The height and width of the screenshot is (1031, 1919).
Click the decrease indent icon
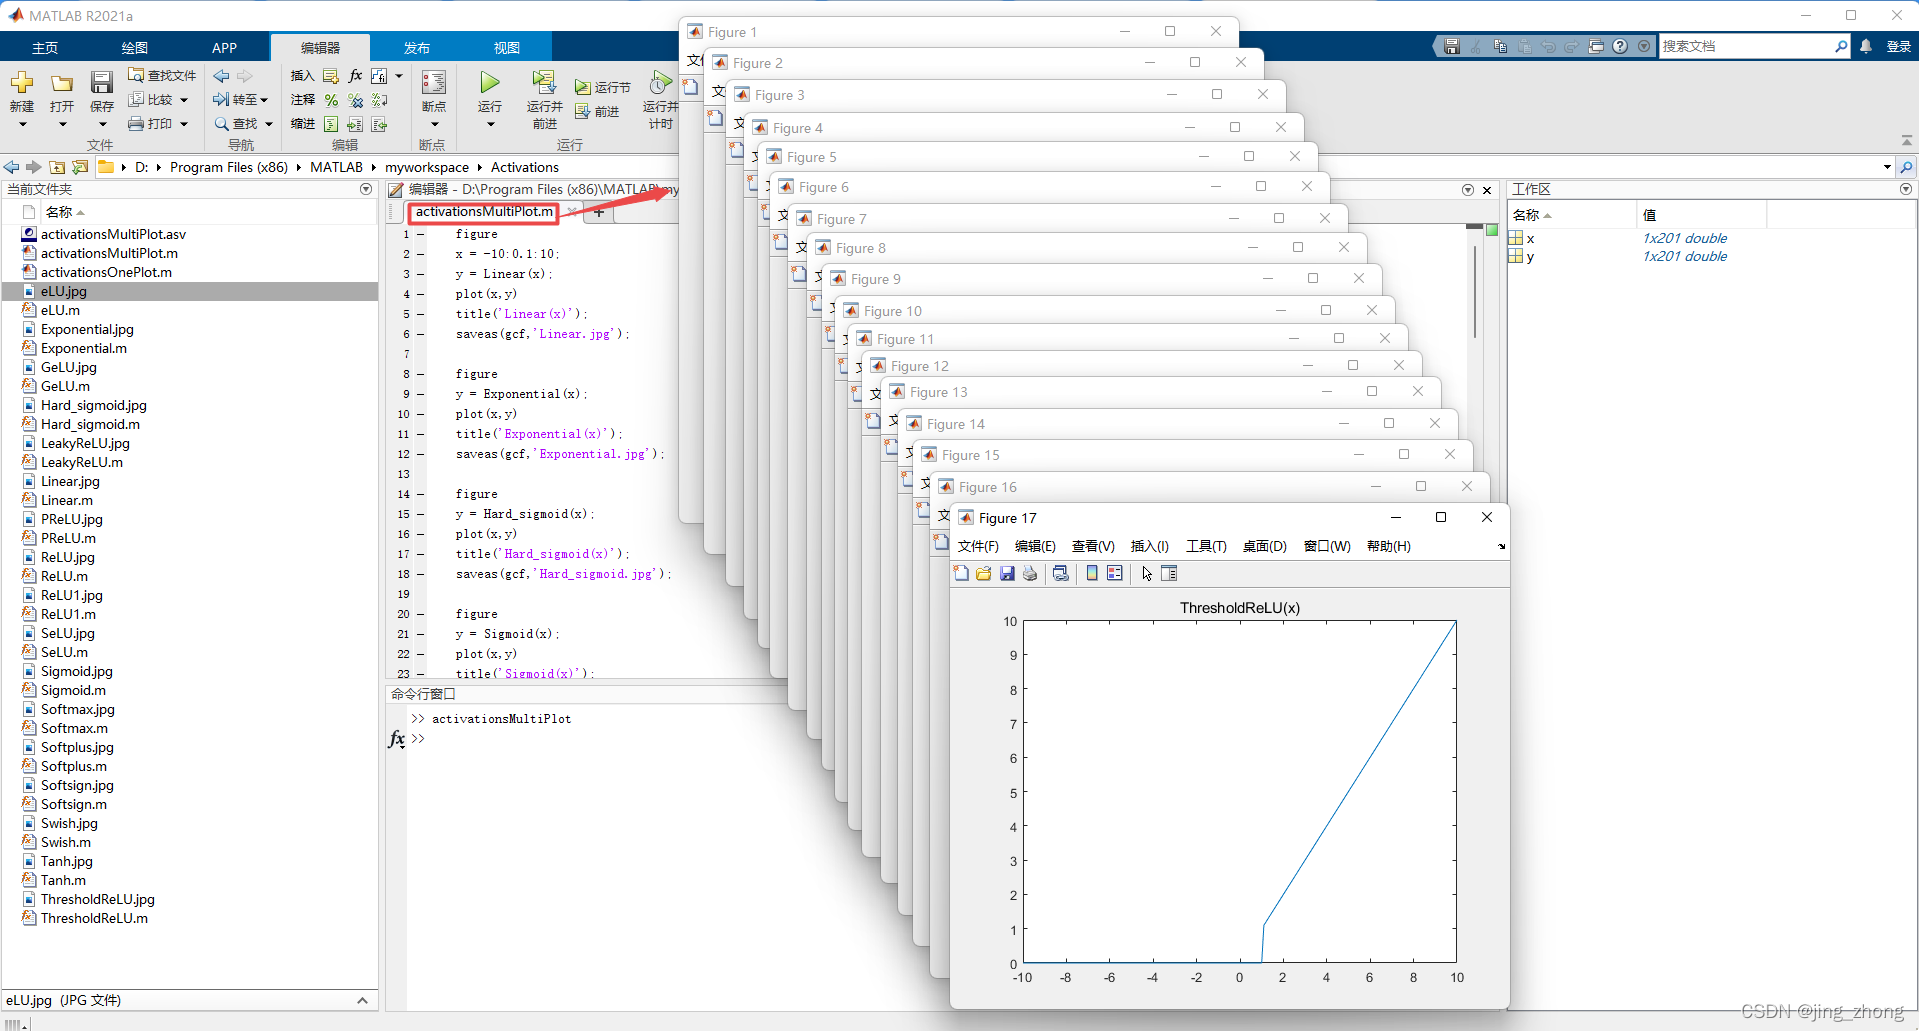coord(379,124)
